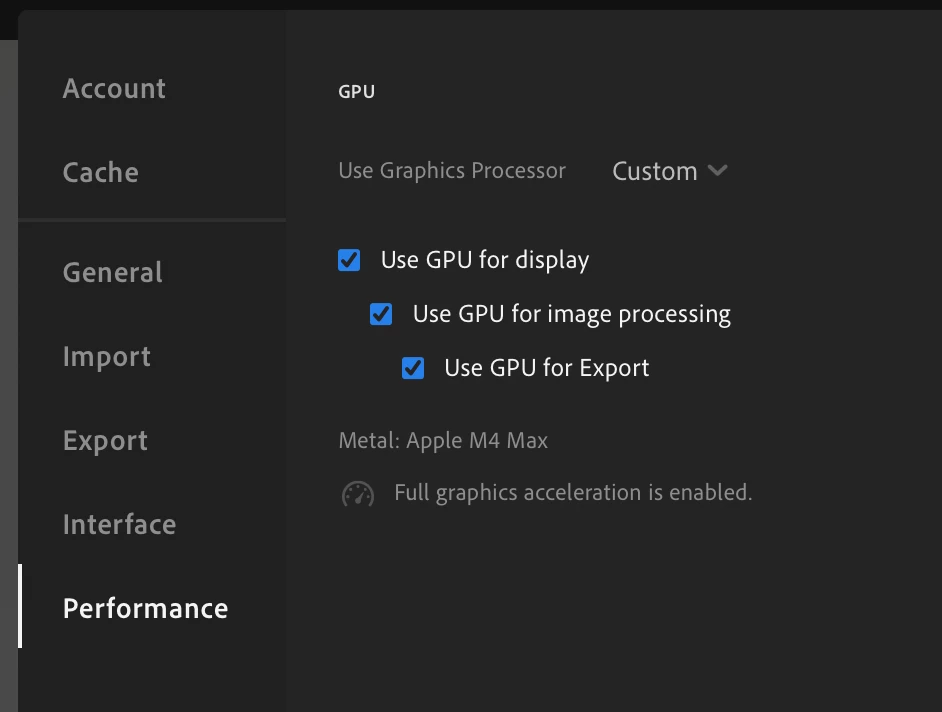
Task: Click the Metal: Apple M4 Max text
Action: tap(443, 440)
